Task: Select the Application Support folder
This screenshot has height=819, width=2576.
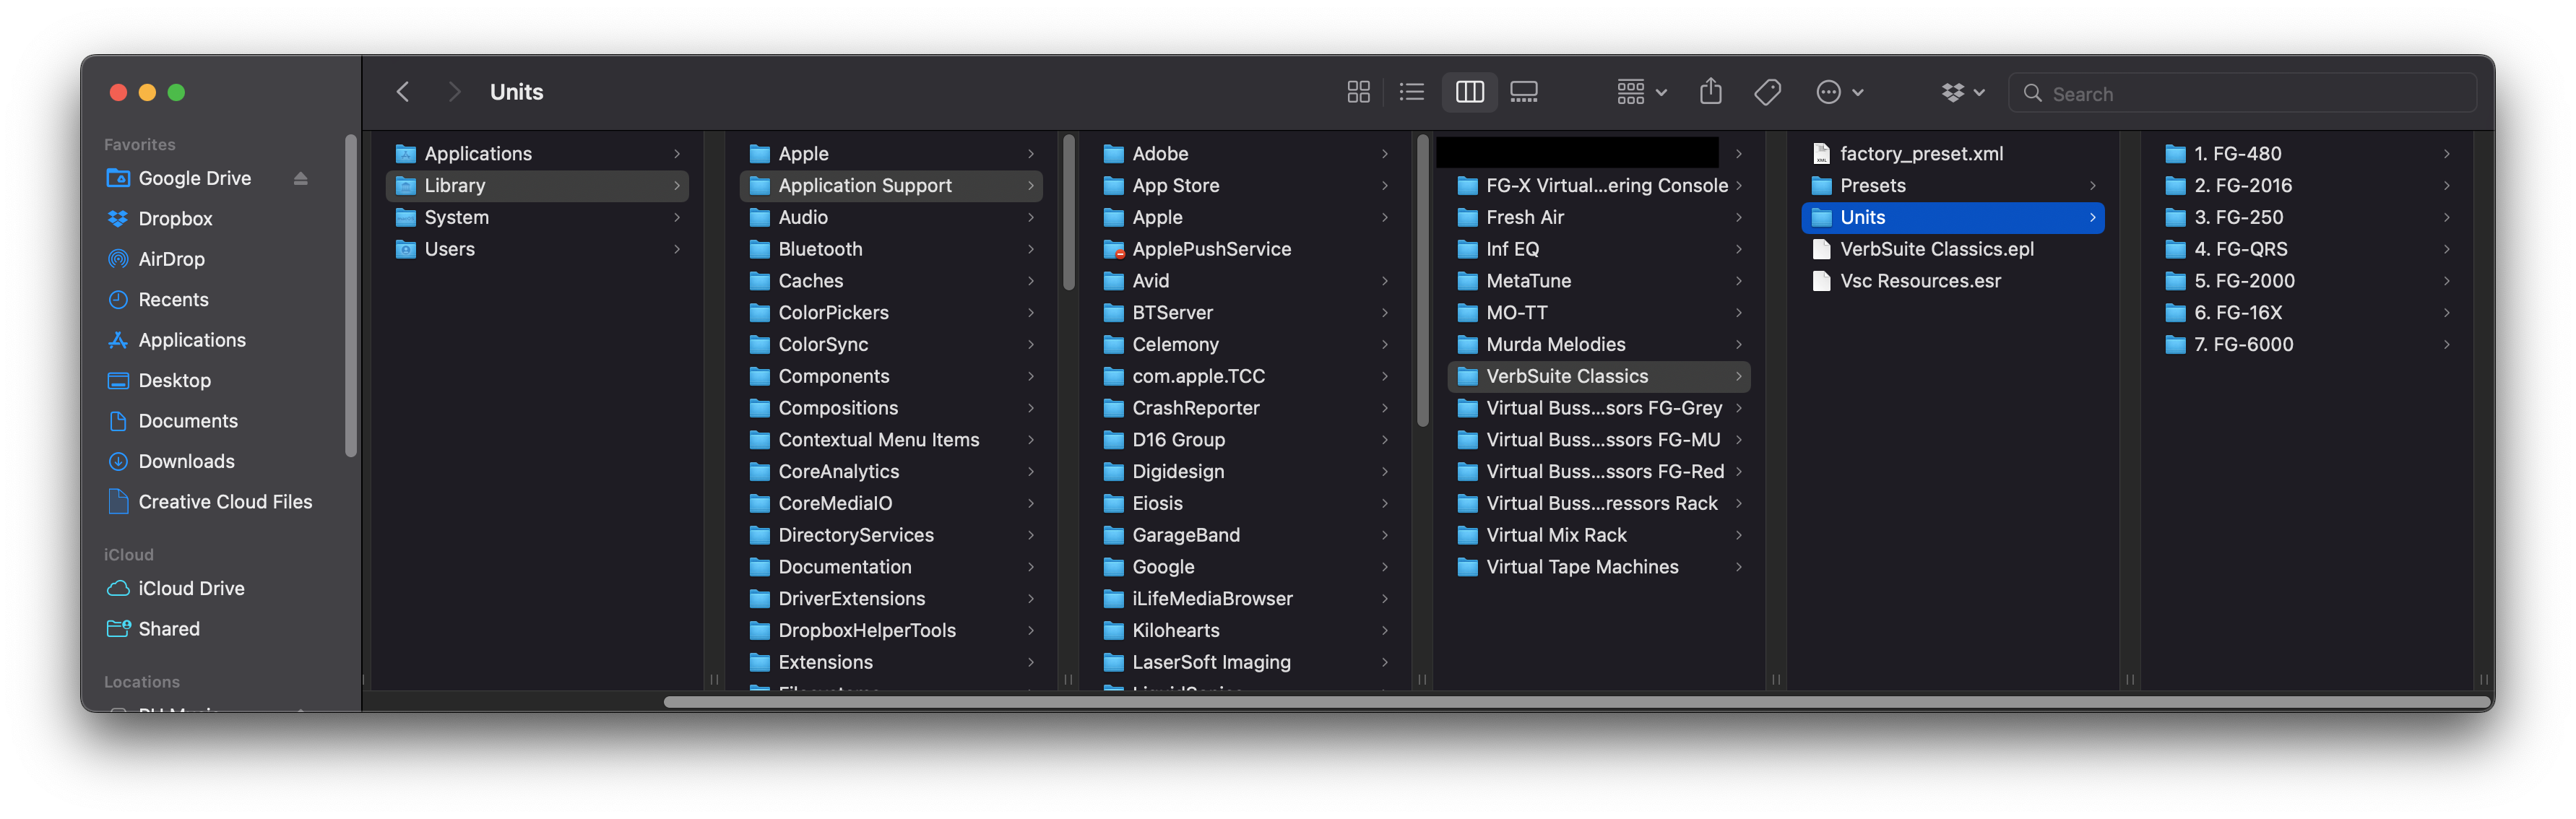Action: click(x=891, y=186)
